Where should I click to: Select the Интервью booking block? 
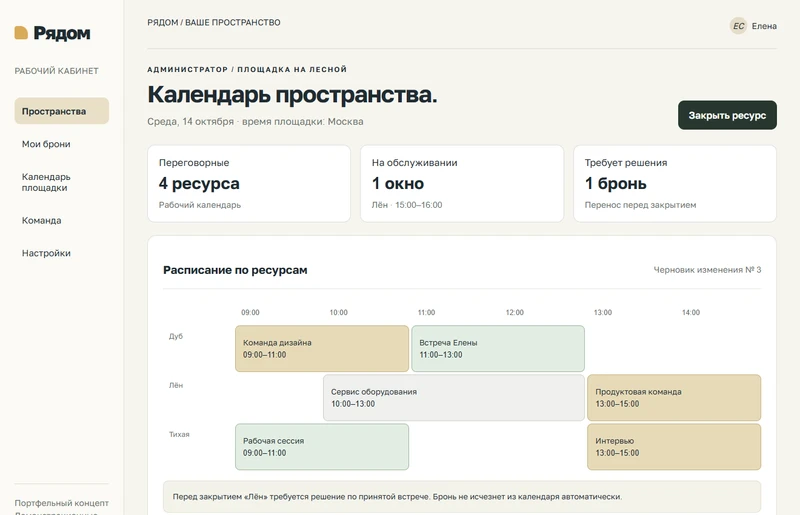[674, 447]
